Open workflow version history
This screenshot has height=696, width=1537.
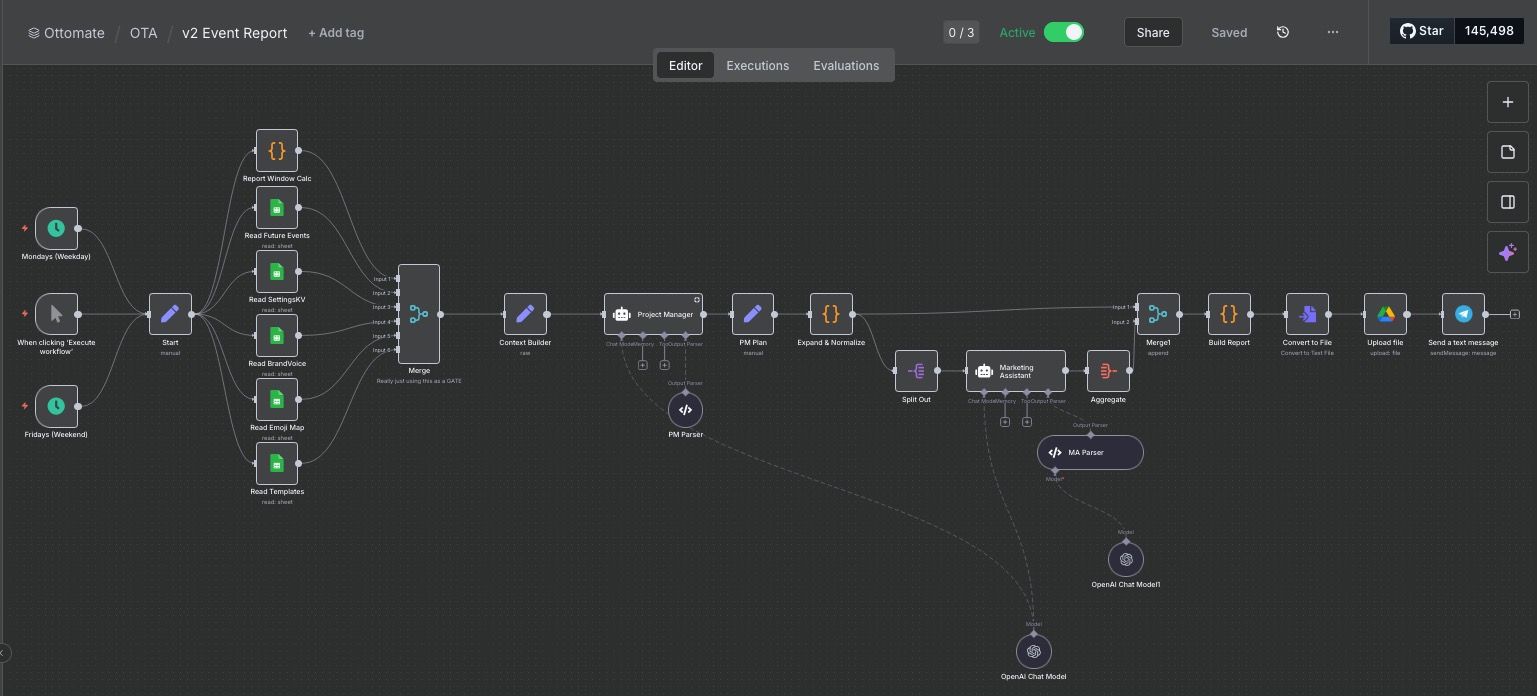click(1283, 32)
